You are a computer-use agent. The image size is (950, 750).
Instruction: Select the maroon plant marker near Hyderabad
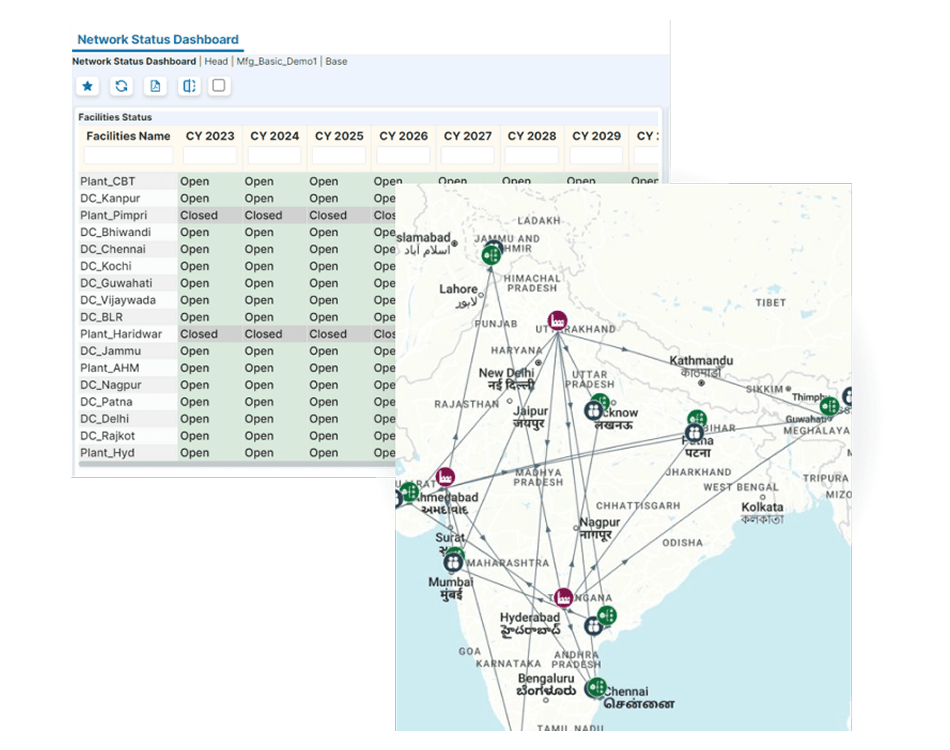click(x=563, y=597)
